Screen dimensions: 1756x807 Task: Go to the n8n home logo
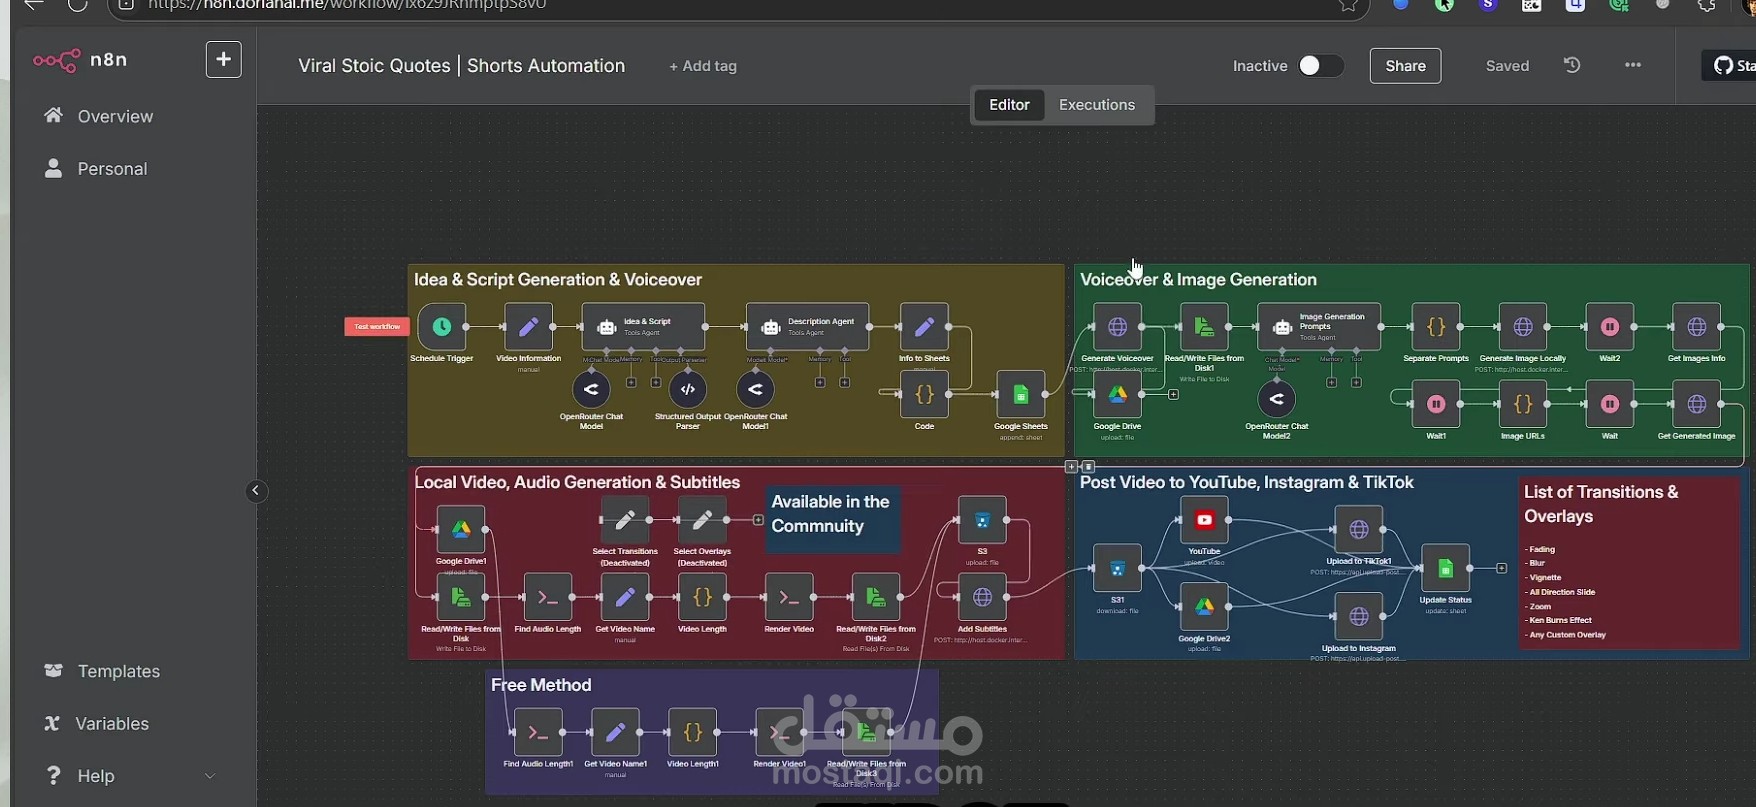[x=80, y=60]
